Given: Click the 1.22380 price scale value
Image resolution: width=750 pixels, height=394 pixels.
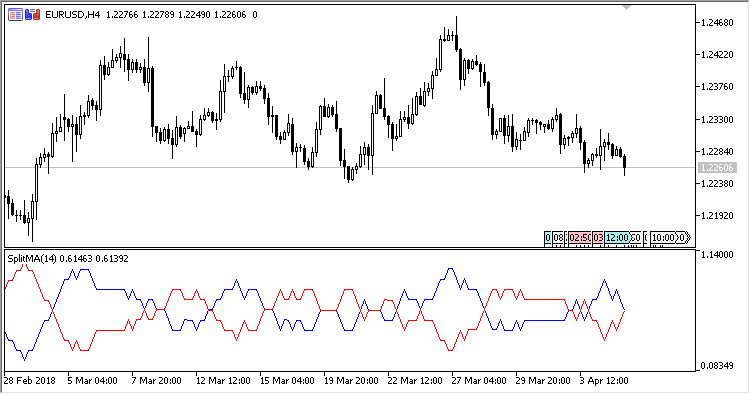Looking at the screenshot, I should tap(717, 184).
